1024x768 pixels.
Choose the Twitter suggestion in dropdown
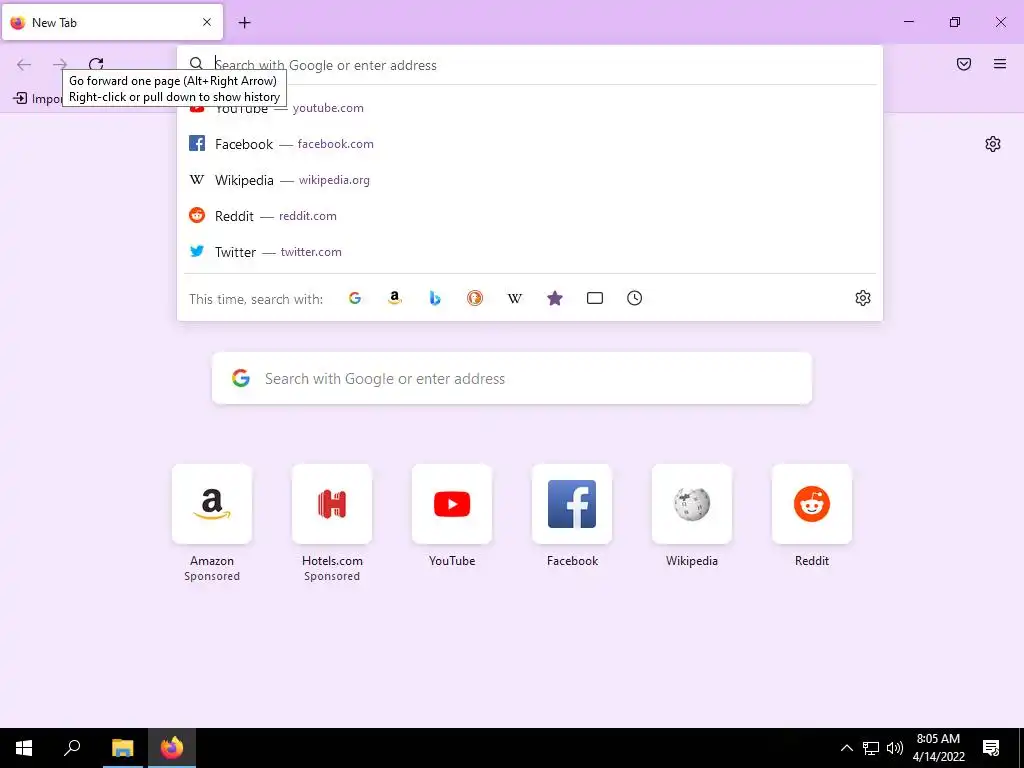pos(530,251)
